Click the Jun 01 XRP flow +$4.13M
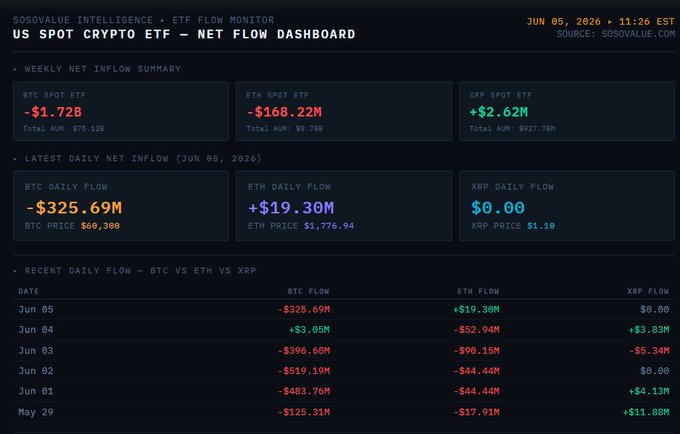 pyautogui.click(x=649, y=392)
